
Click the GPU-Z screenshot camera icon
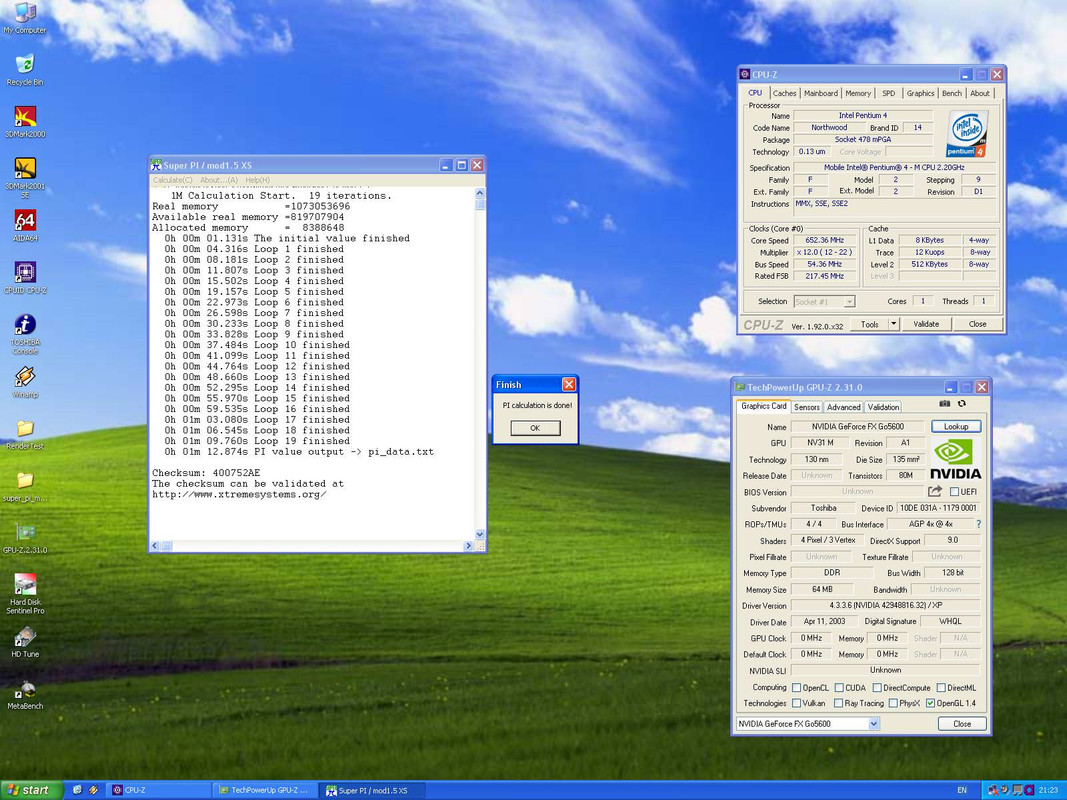pos(945,404)
